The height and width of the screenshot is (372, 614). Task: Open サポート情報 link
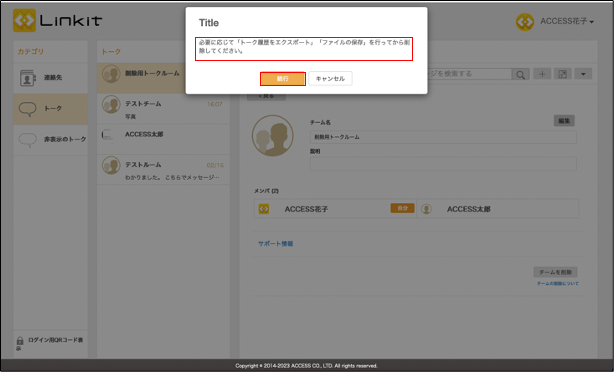pyautogui.click(x=275, y=244)
